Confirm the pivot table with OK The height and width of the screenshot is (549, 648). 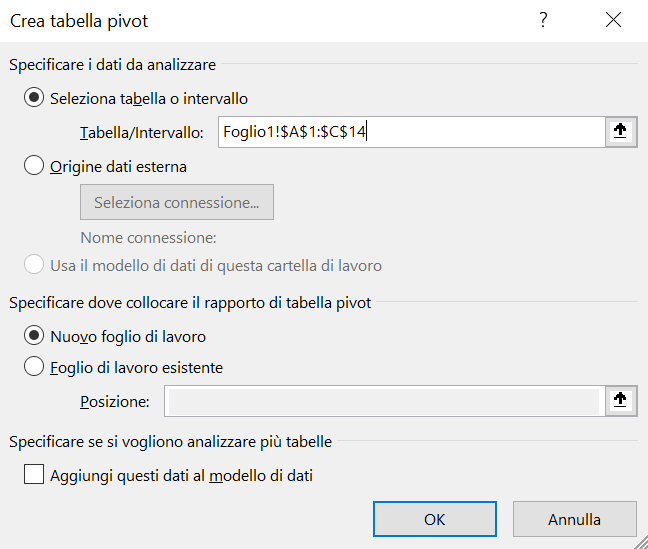point(435,519)
